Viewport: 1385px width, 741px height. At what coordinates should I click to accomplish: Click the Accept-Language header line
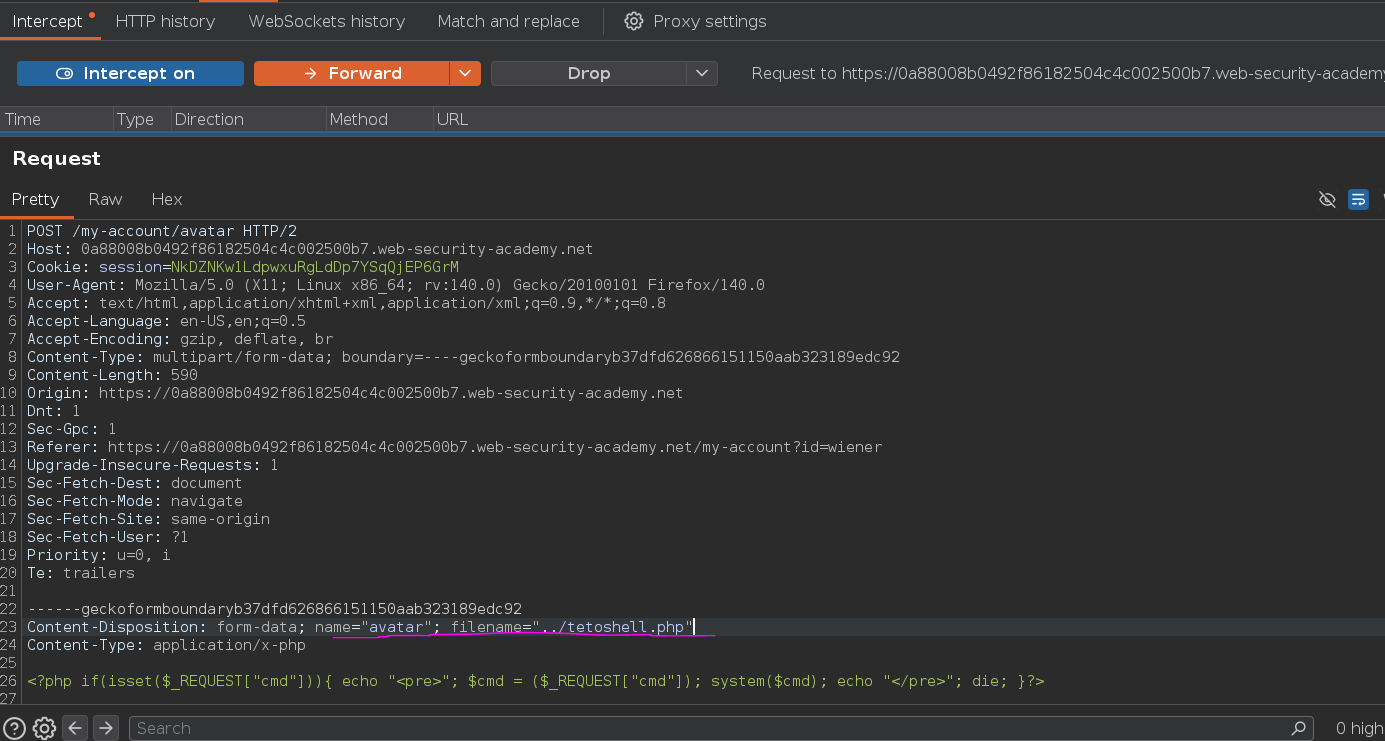click(166, 321)
